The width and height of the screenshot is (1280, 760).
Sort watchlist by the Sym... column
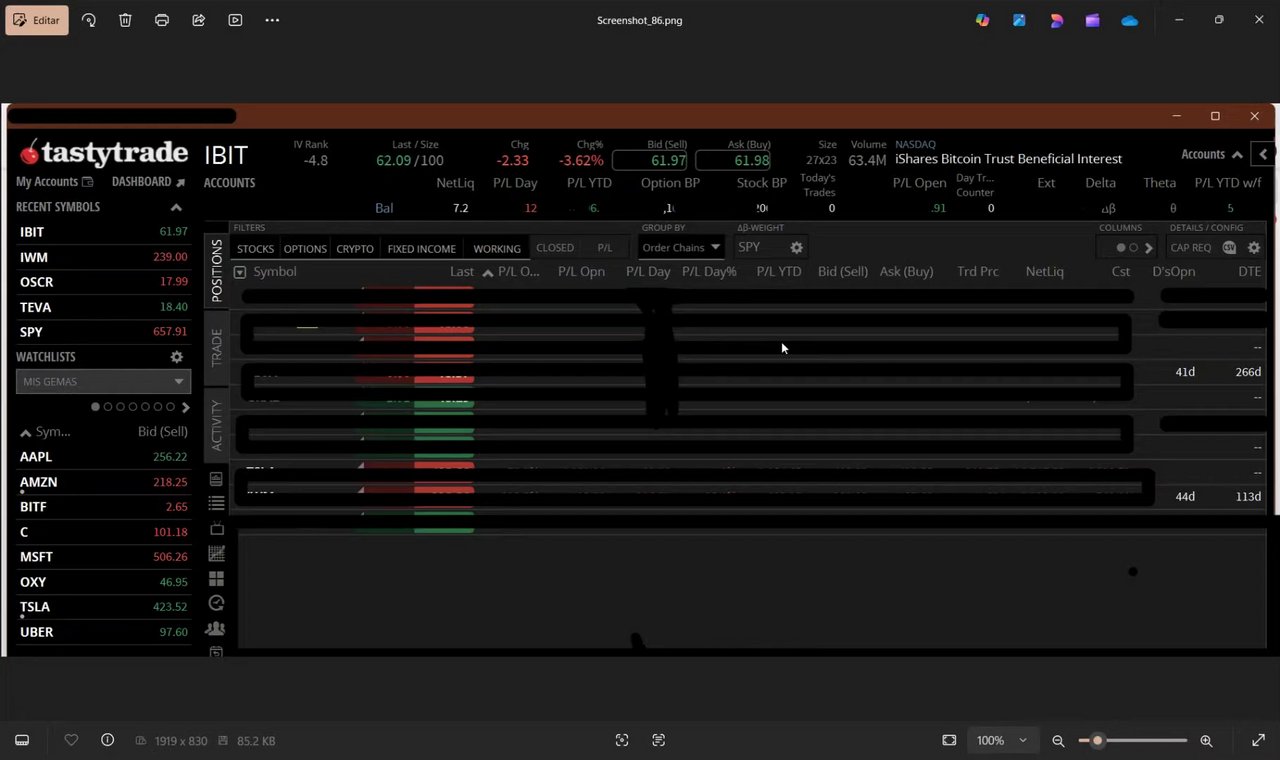46,432
